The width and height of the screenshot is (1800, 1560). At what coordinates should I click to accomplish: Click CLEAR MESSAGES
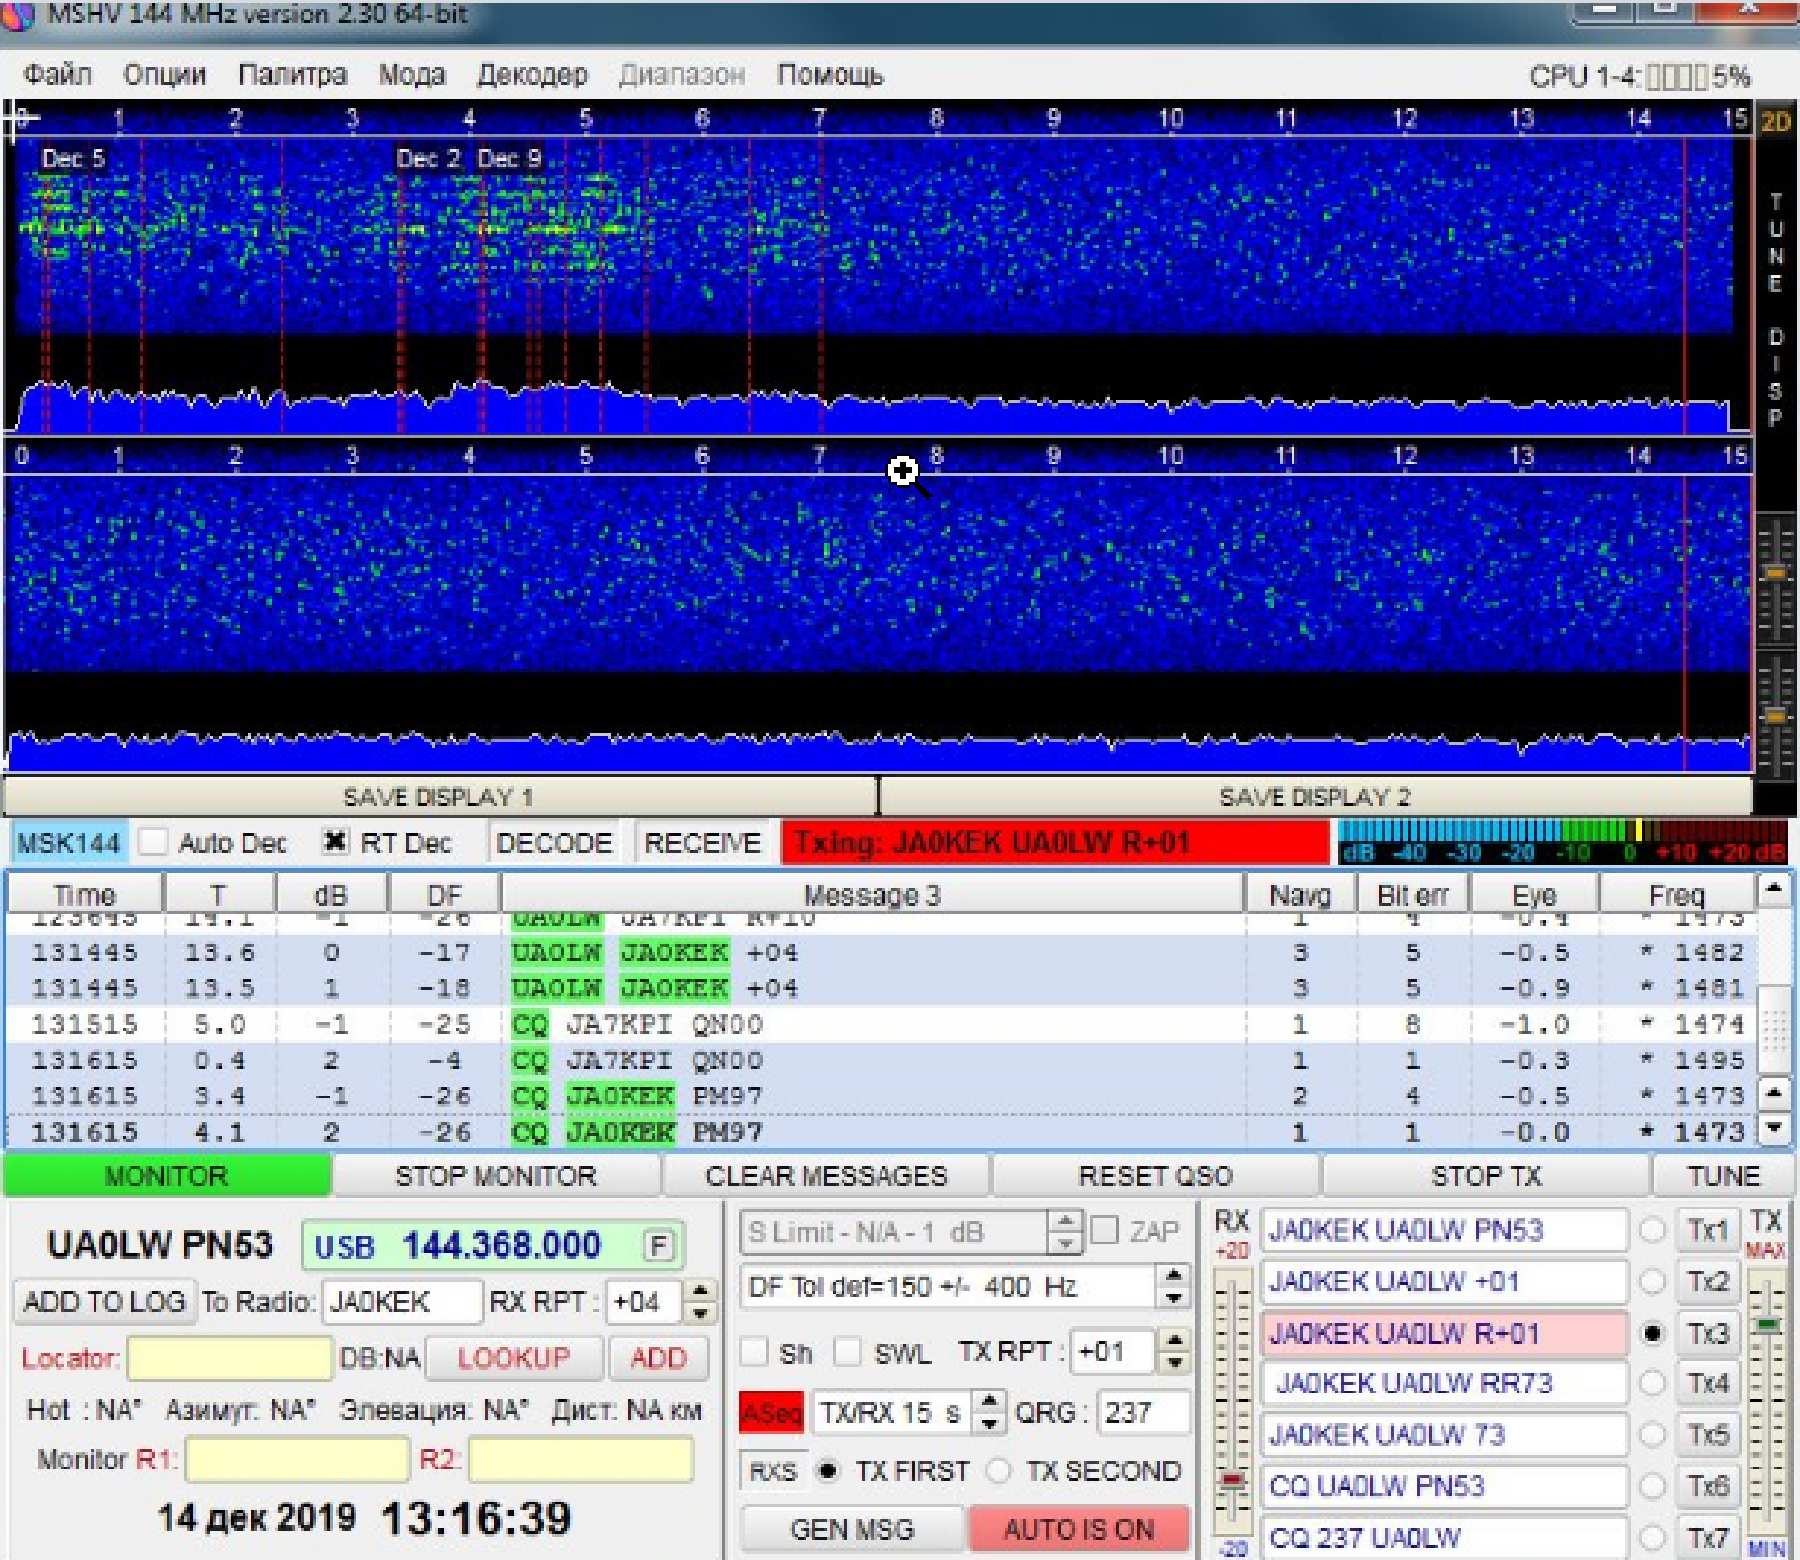(826, 1175)
